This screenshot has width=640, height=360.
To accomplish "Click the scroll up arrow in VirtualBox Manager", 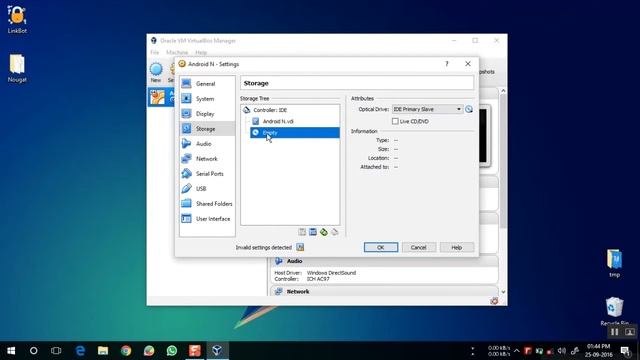I will (503, 91).
